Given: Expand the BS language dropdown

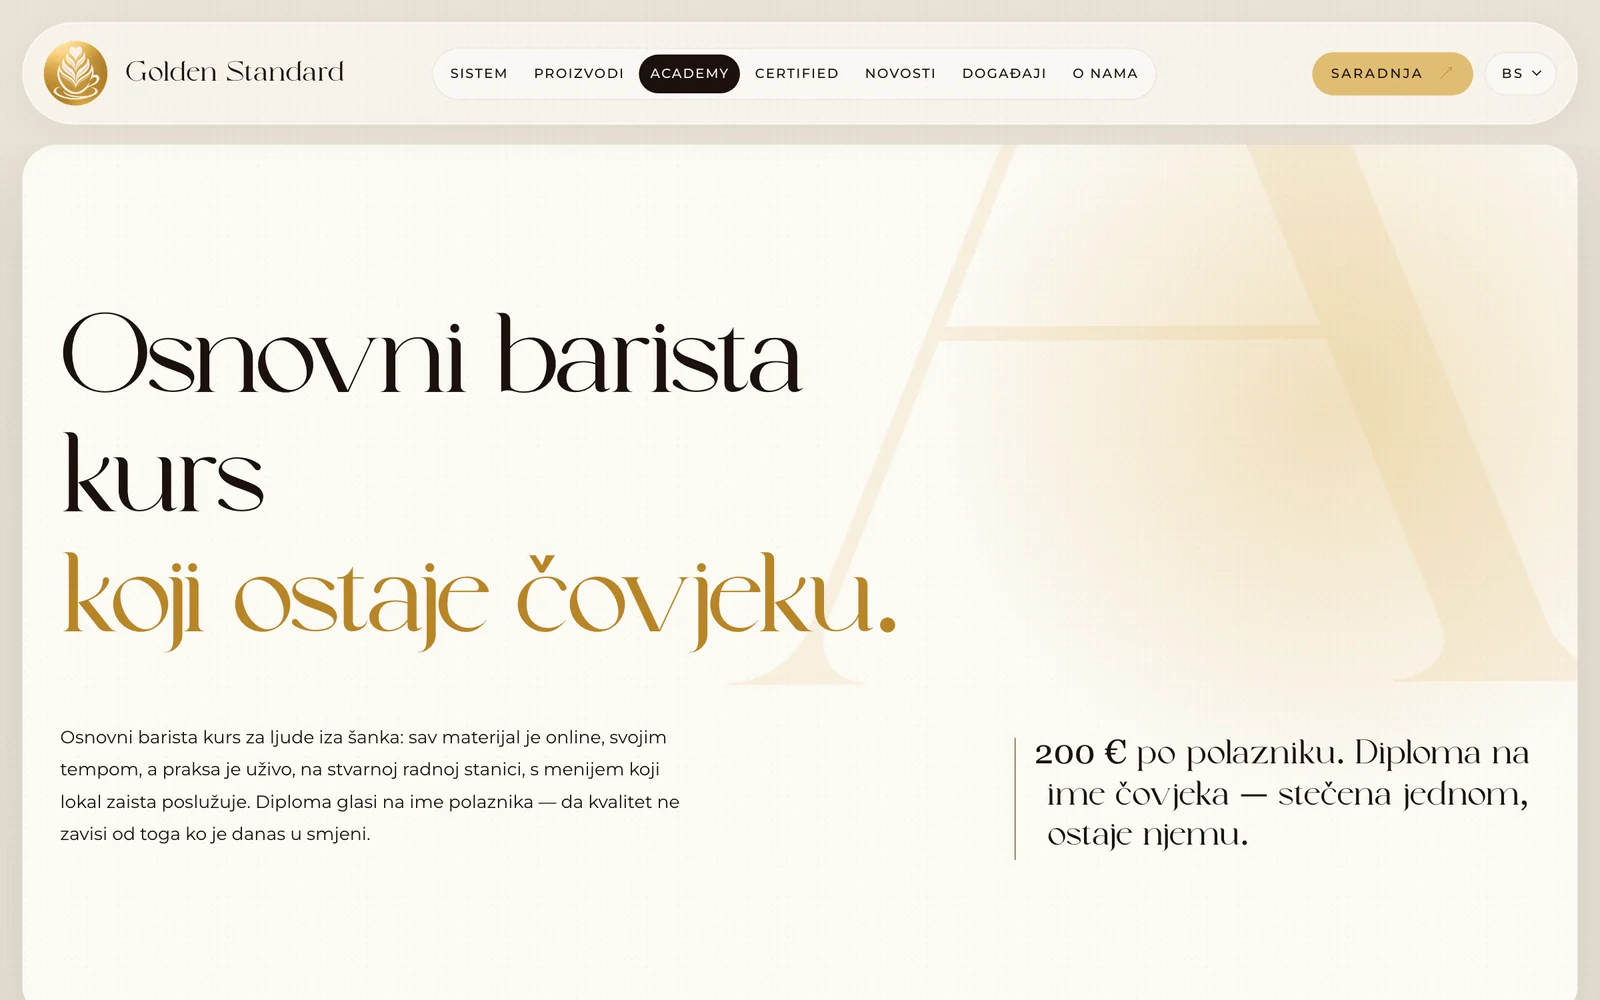Looking at the screenshot, I should point(1521,73).
